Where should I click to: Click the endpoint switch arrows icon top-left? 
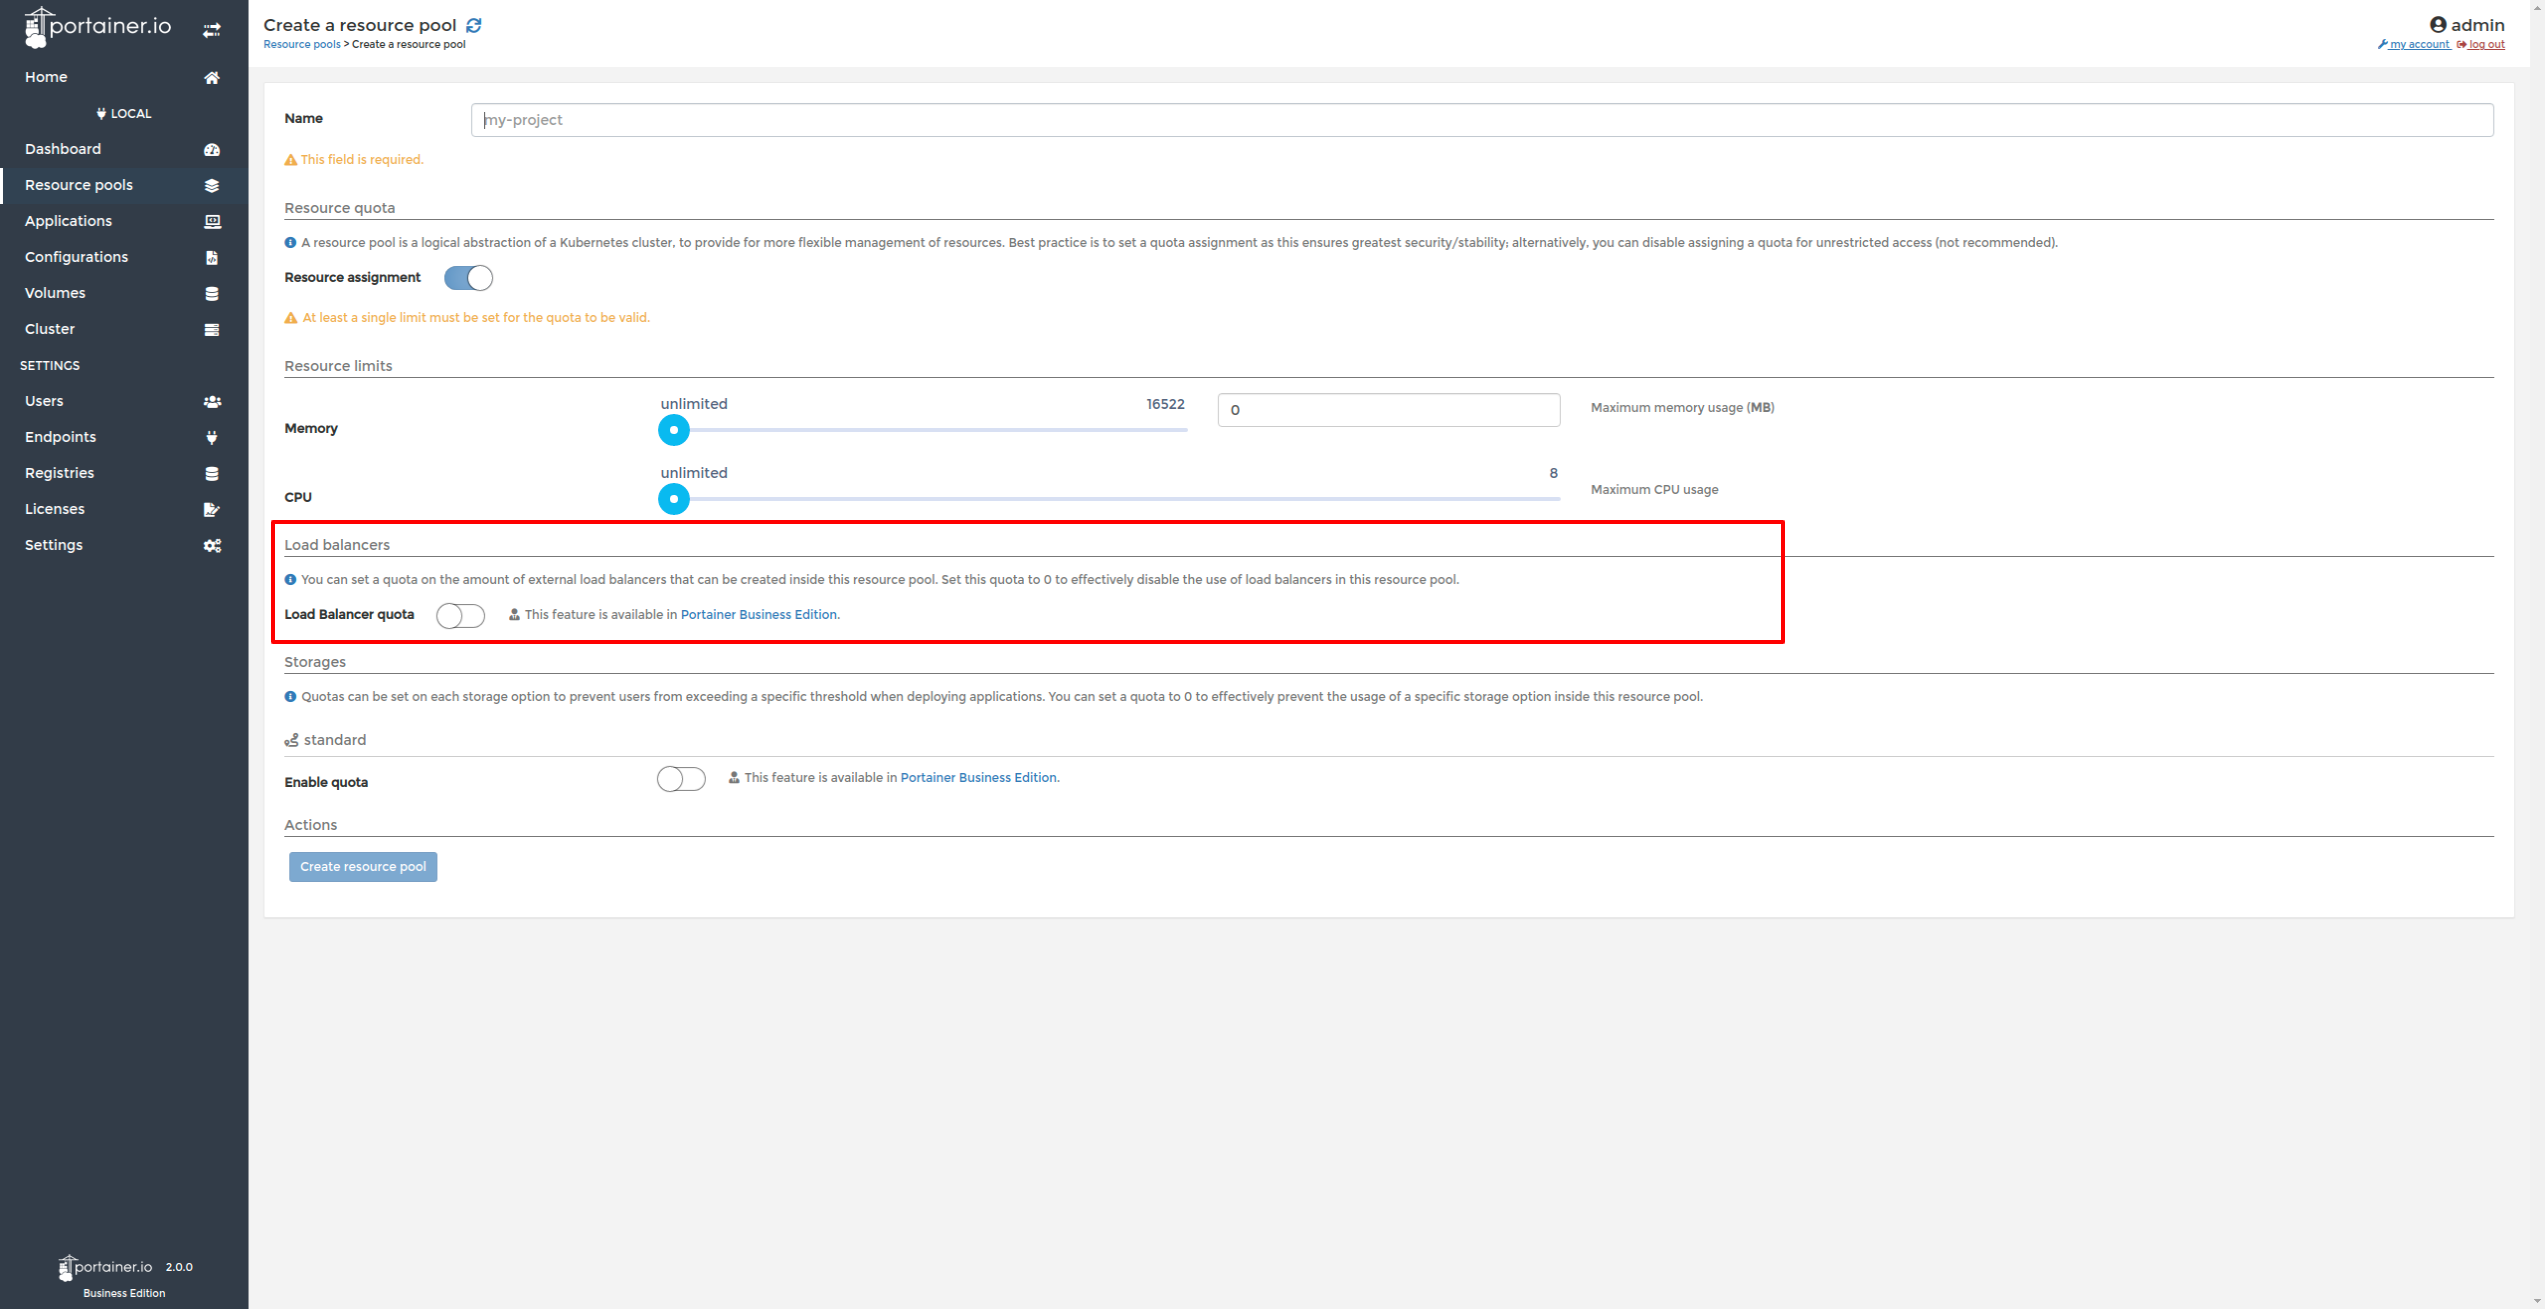[x=211, y=29]
